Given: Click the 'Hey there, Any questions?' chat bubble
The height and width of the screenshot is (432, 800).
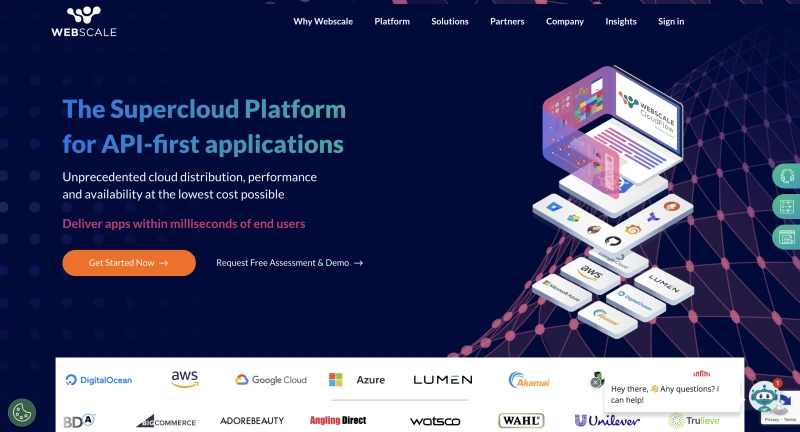Looking at the screenshot, I should 671,394.
